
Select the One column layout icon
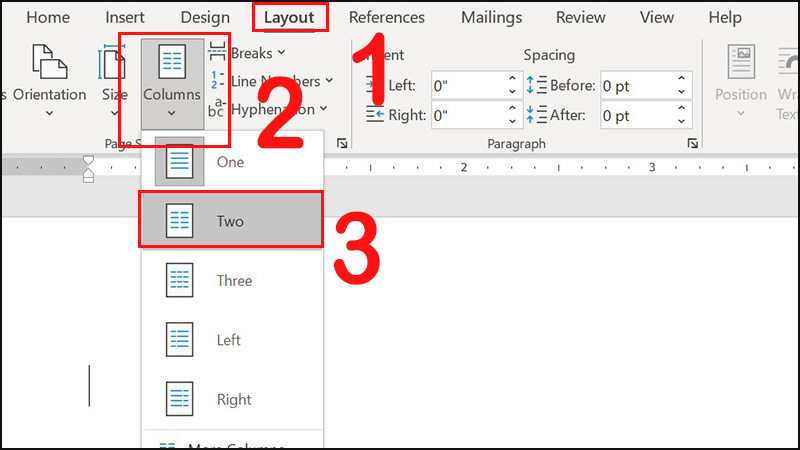pos(180,161)
